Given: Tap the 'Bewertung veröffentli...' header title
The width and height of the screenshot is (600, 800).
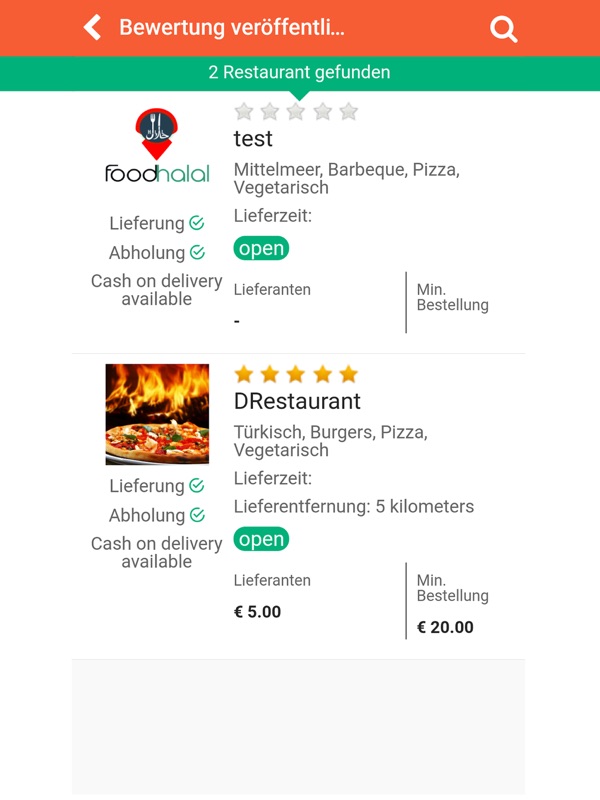Looking at the screenshot, I should tap(232, 27).
